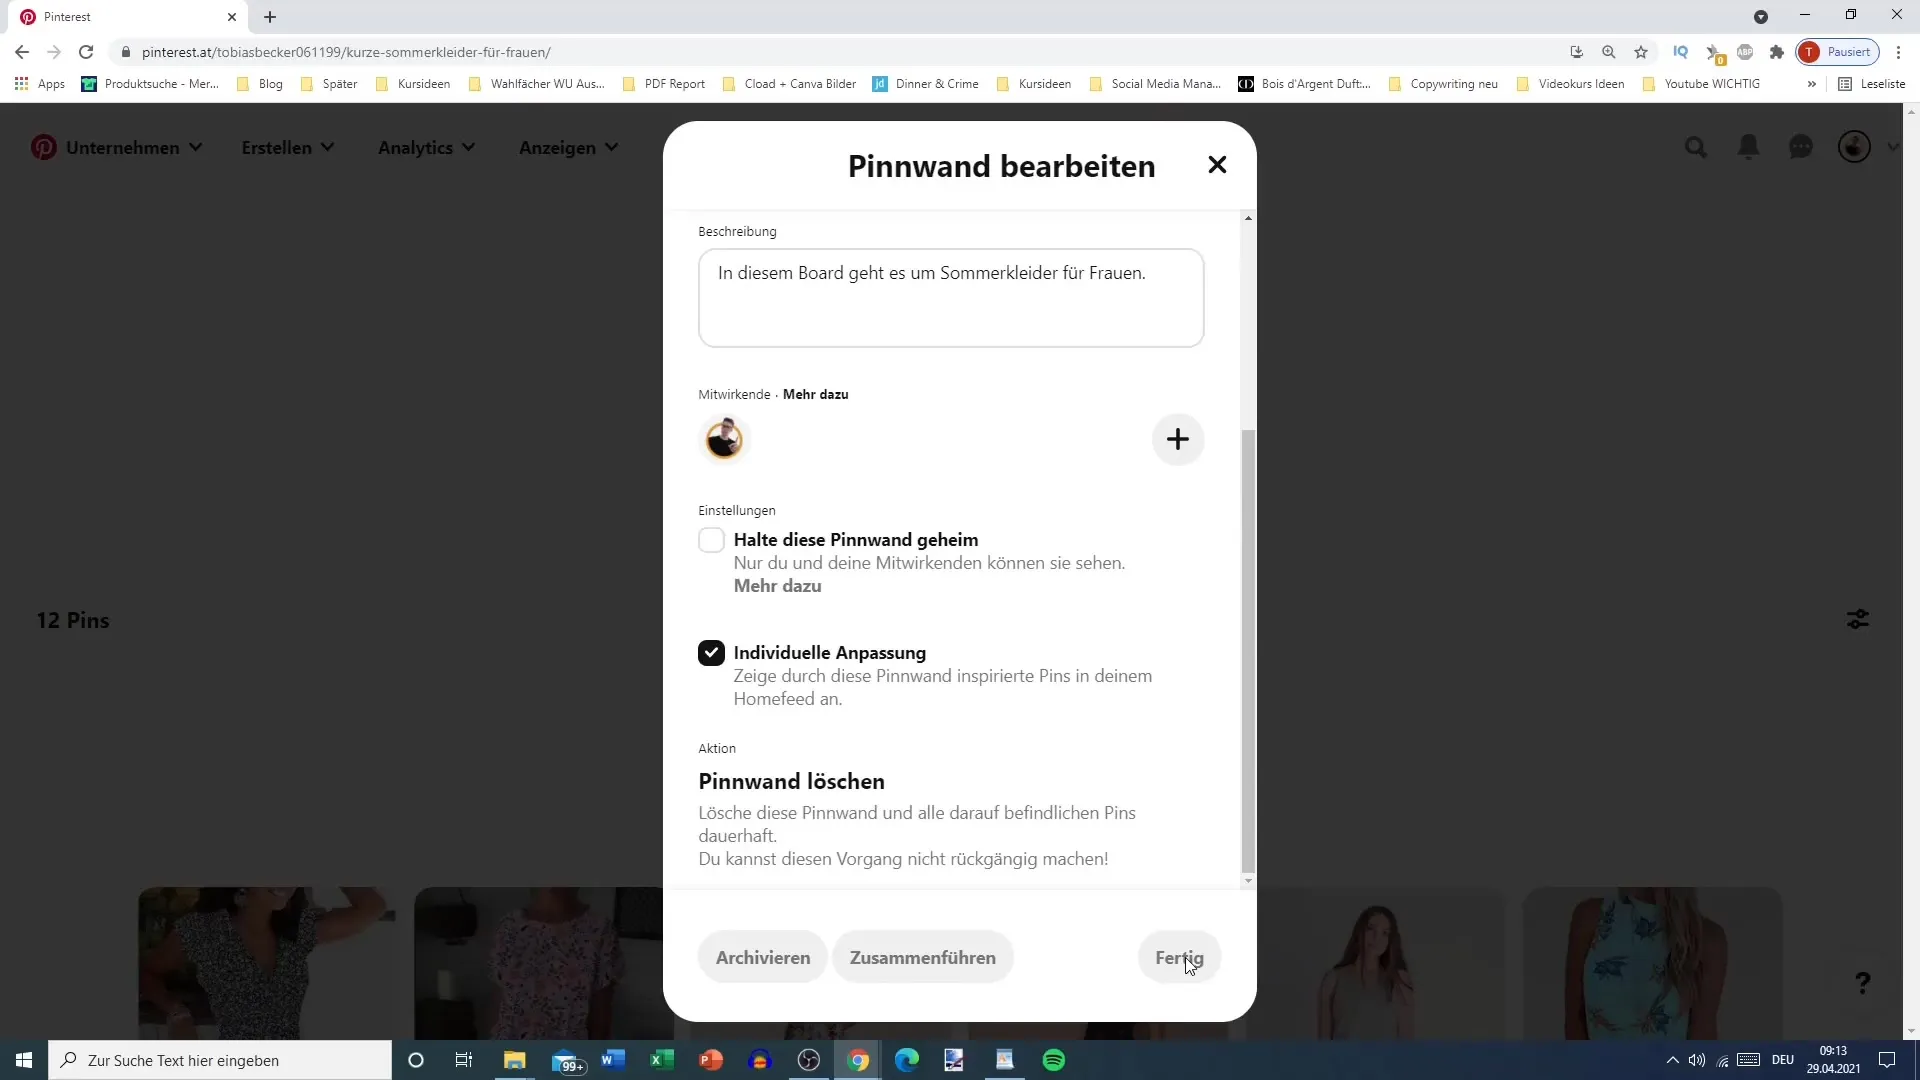Open Microsoft Edge from the taskbar

click(906, 1060)
